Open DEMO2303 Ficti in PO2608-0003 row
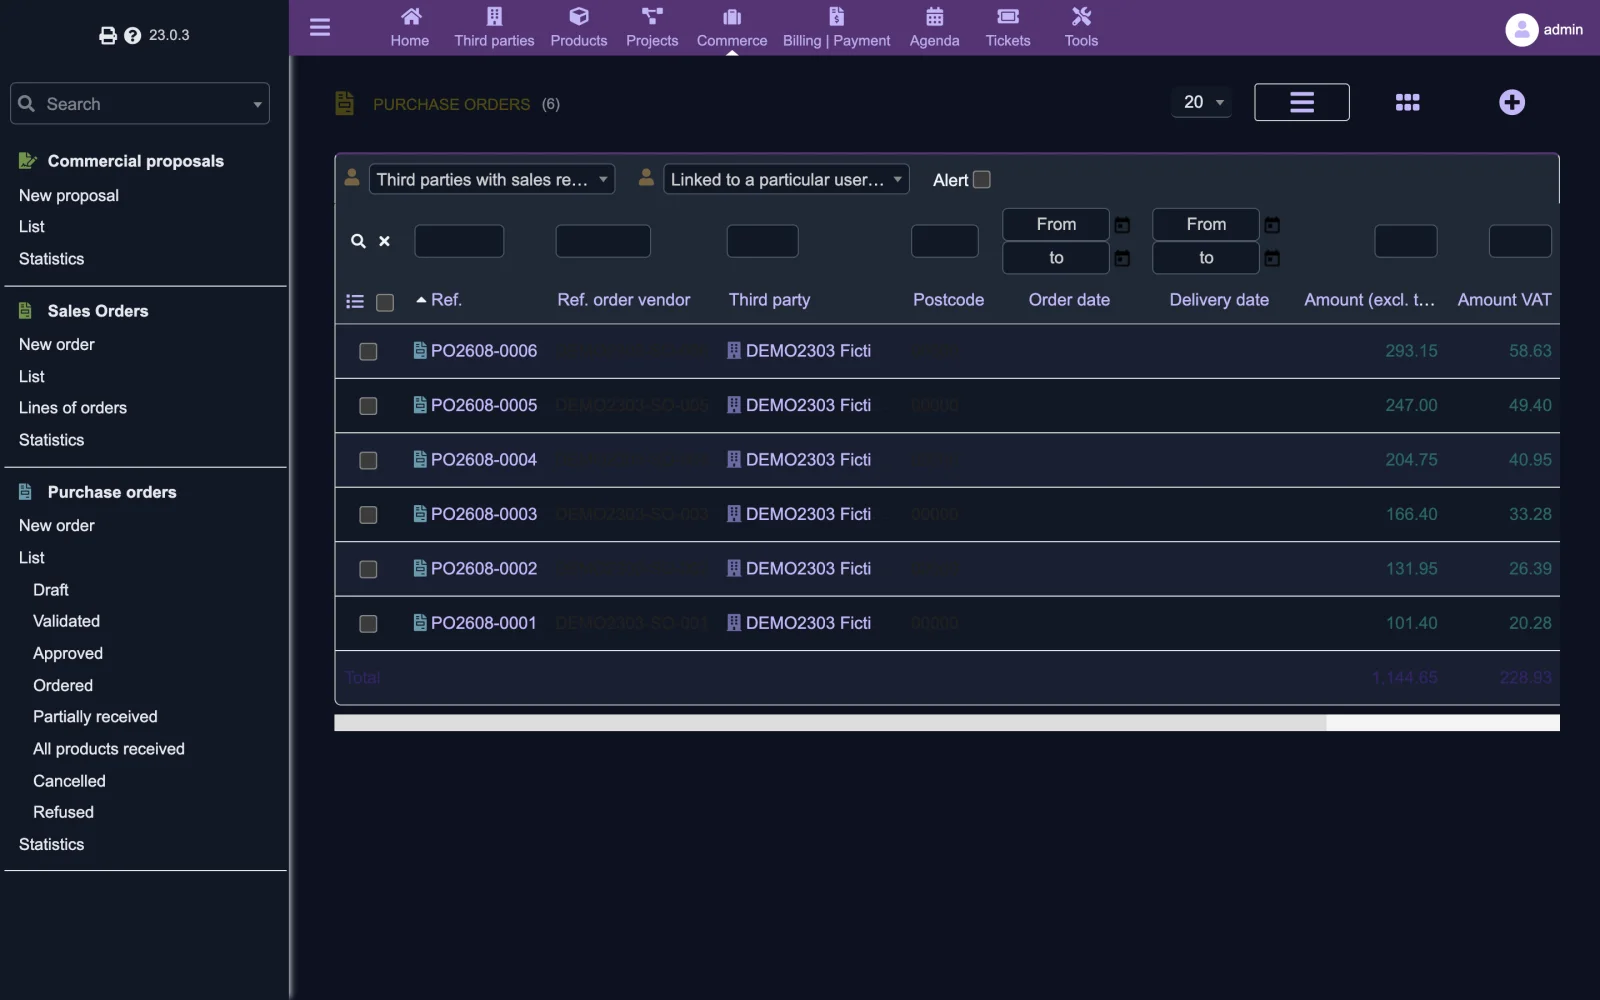The image size is (1600, 1000). [x=808, y=514]
